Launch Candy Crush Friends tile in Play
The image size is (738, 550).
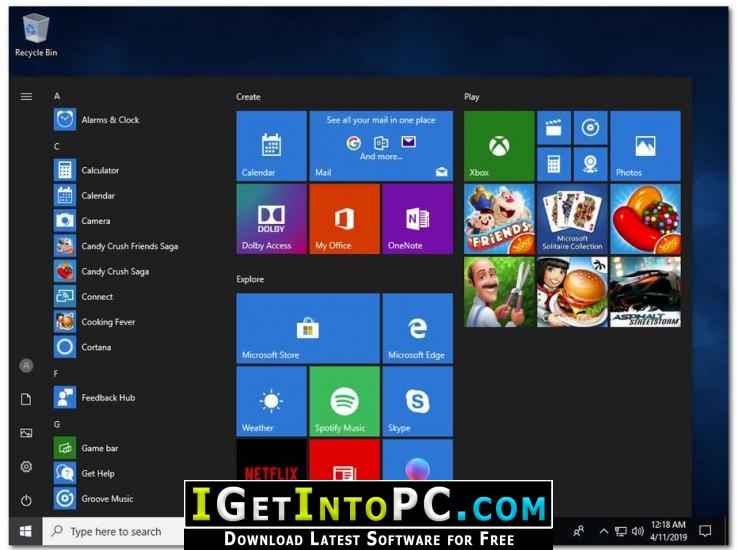(499, 219)
